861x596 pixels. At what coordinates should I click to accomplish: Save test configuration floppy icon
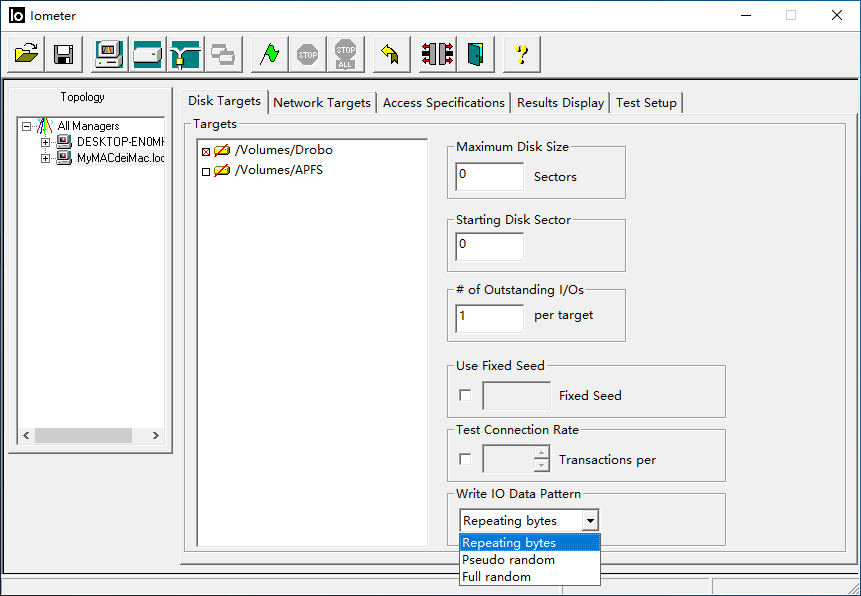pyautogui.click(x=64, y=54)
